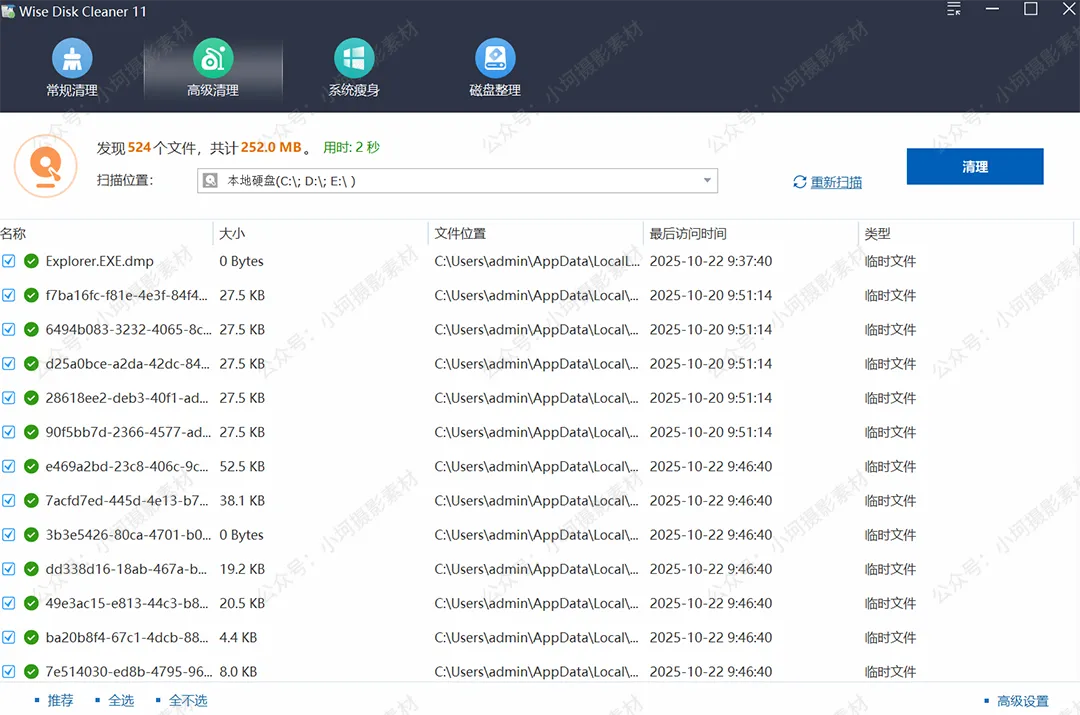This screenshot has width=1080, height=715.
Task: Switch to the 常规清理 tab label
Action: pos(72,90)
